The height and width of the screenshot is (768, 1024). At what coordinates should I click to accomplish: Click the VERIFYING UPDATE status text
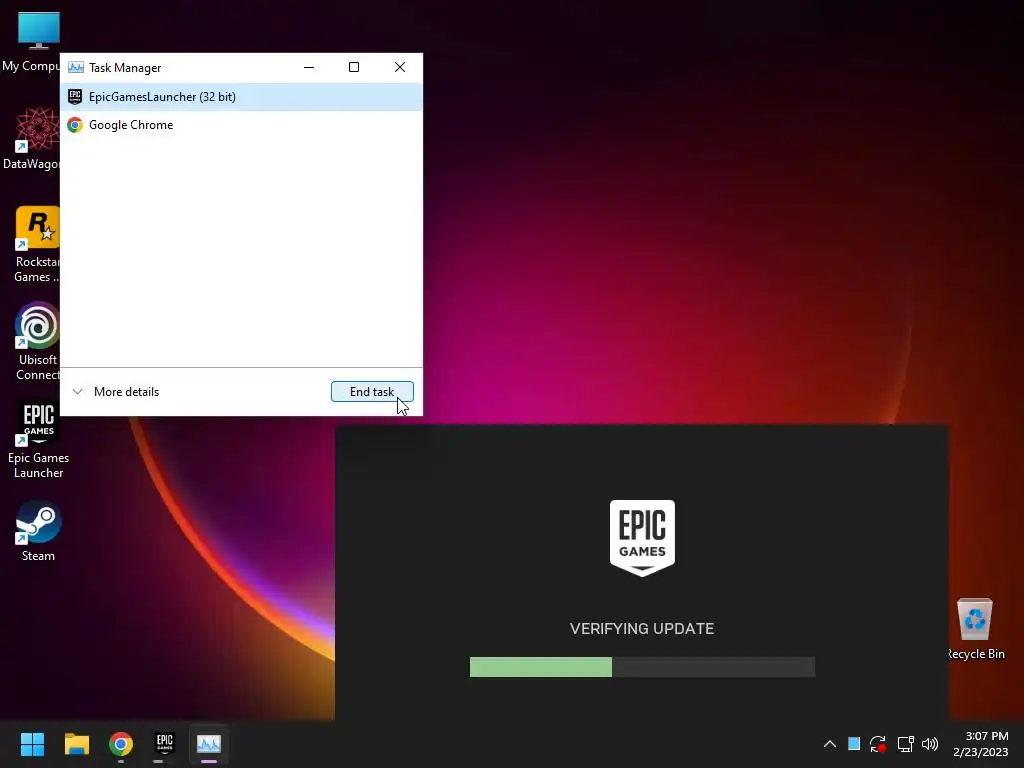point(642,629)
